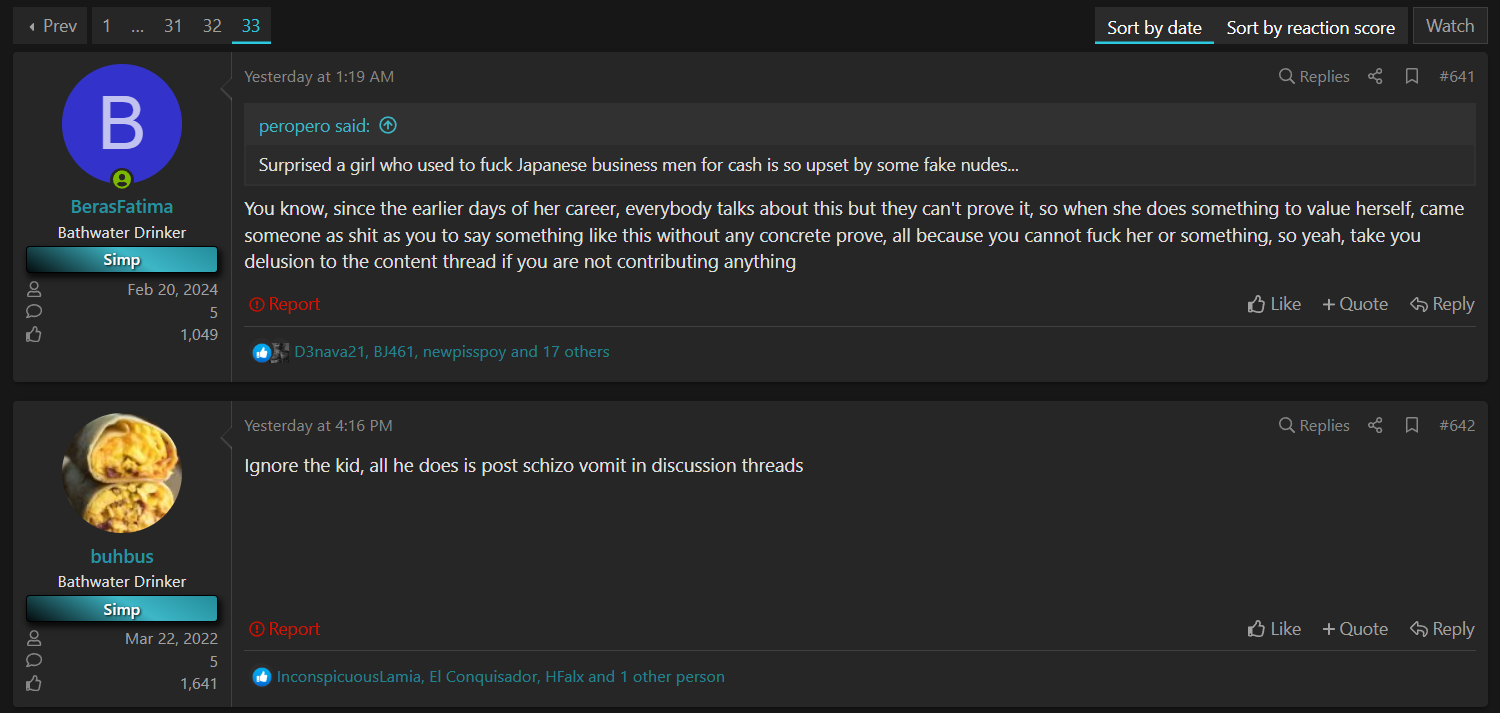Expand the hidden pages ellipsis

(137, 26)
